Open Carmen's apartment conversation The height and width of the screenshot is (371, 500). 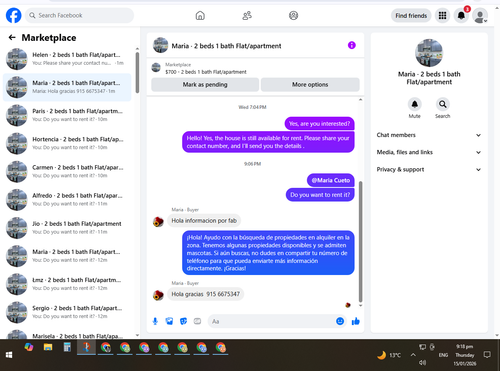tap(67, 172)
